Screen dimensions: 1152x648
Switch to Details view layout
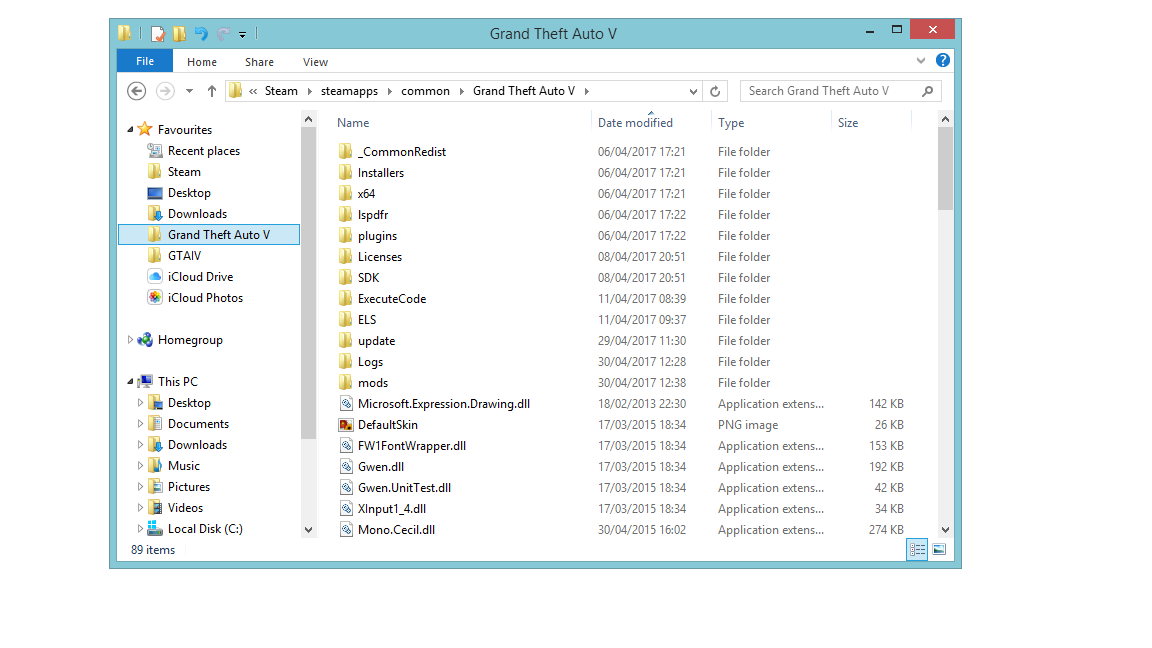coord(917,549)
